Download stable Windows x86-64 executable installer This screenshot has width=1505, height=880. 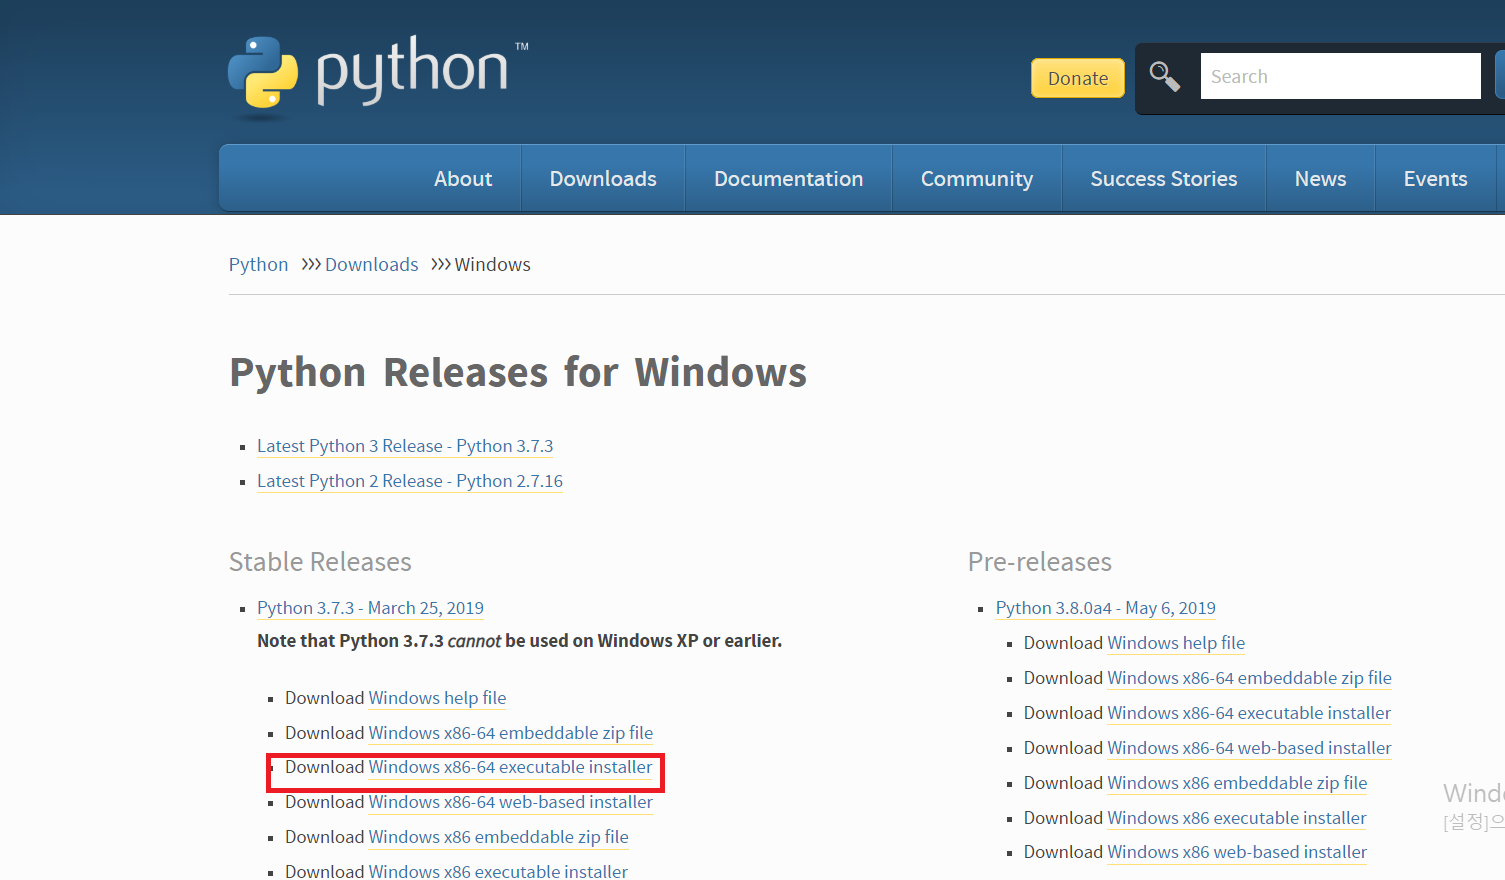coord(511,767)
